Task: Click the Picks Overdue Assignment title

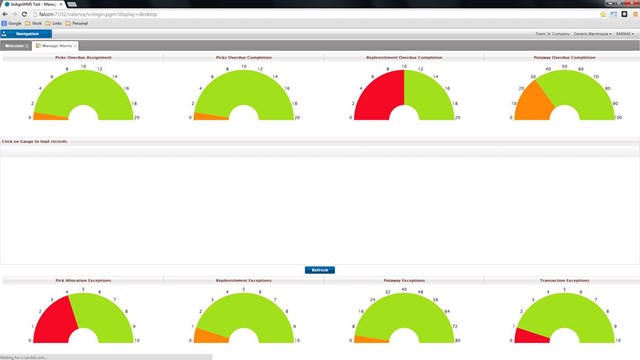Action: click(83, 58)
